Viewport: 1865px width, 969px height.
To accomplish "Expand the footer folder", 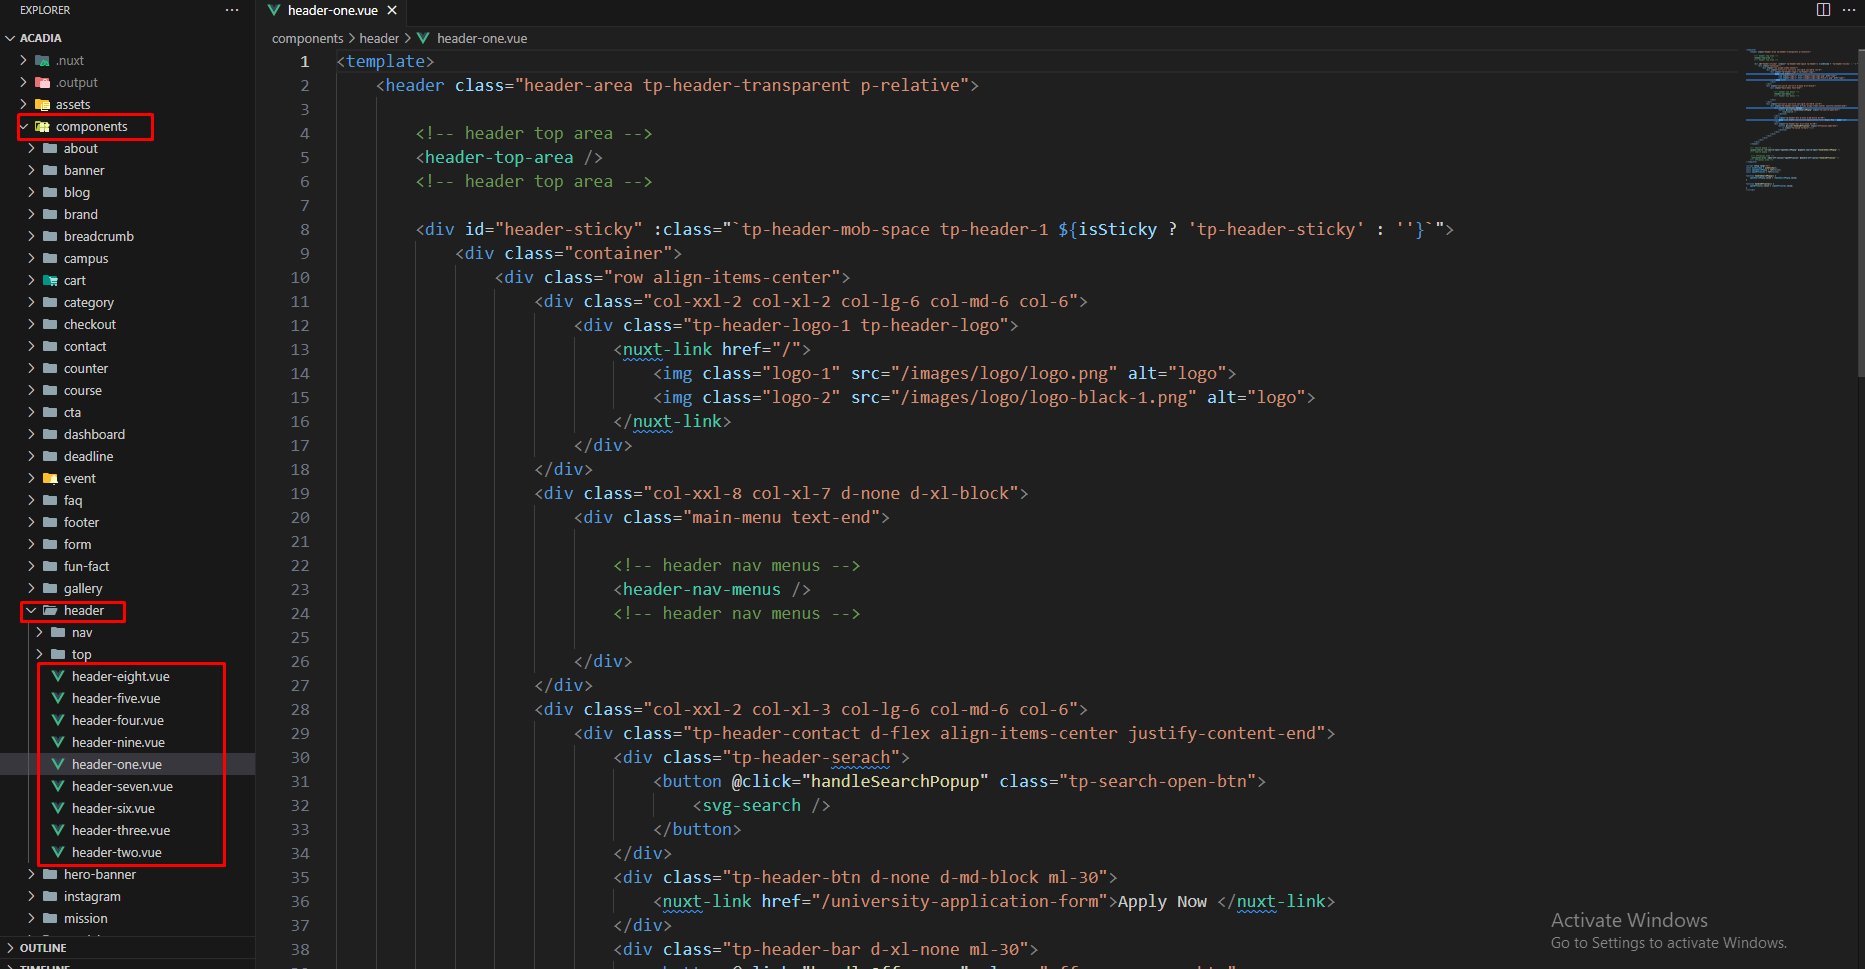I will [x=31, y=522].
